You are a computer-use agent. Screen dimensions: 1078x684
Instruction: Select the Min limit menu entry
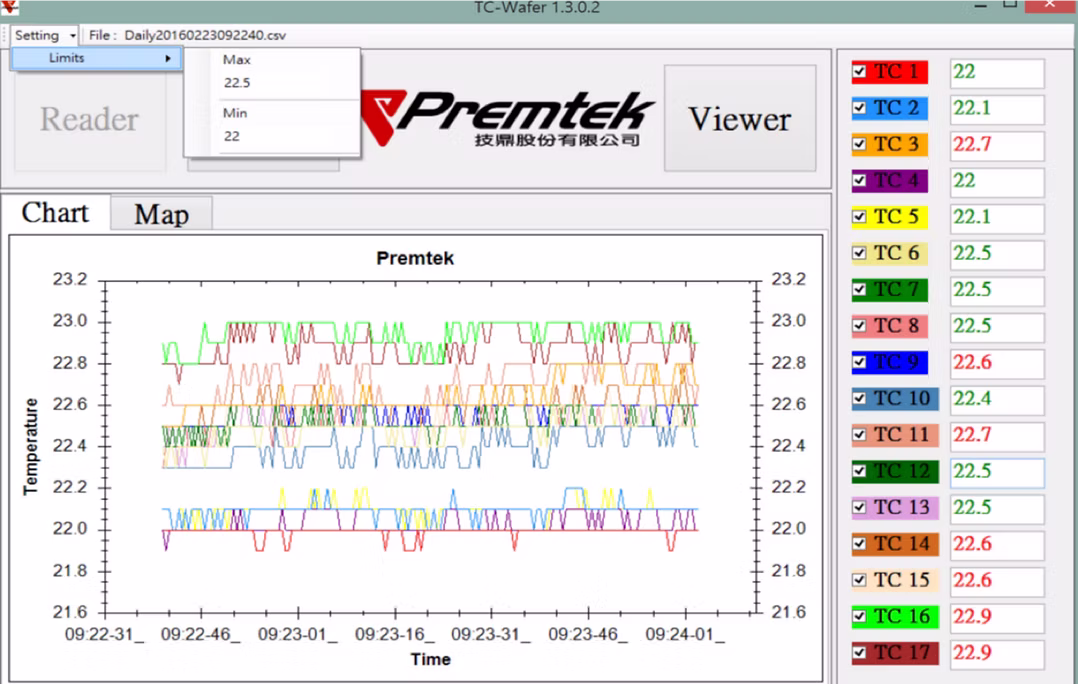(x=235, y=113)
